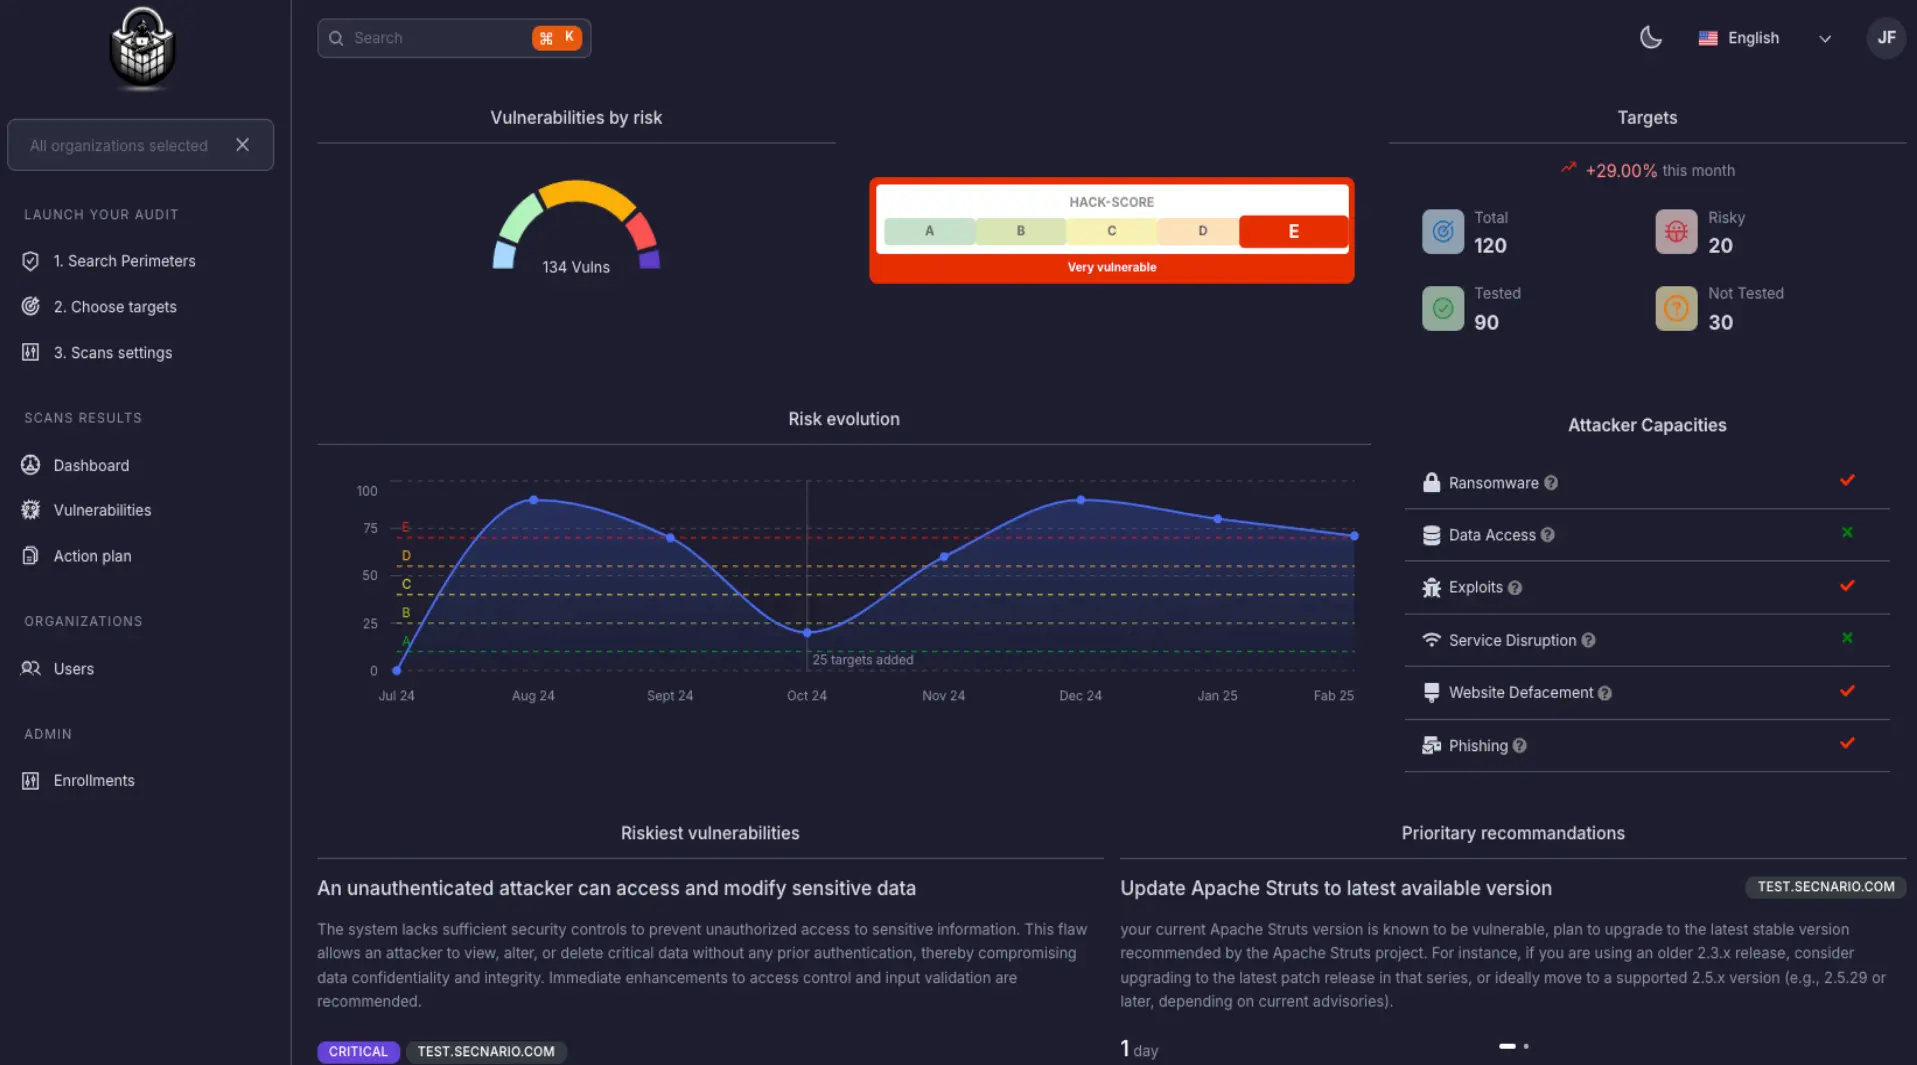The width and height of the screenshot is (1917, 1065).
Task: Open the Vulnerabilities section icon
Action: click(30, 510)
